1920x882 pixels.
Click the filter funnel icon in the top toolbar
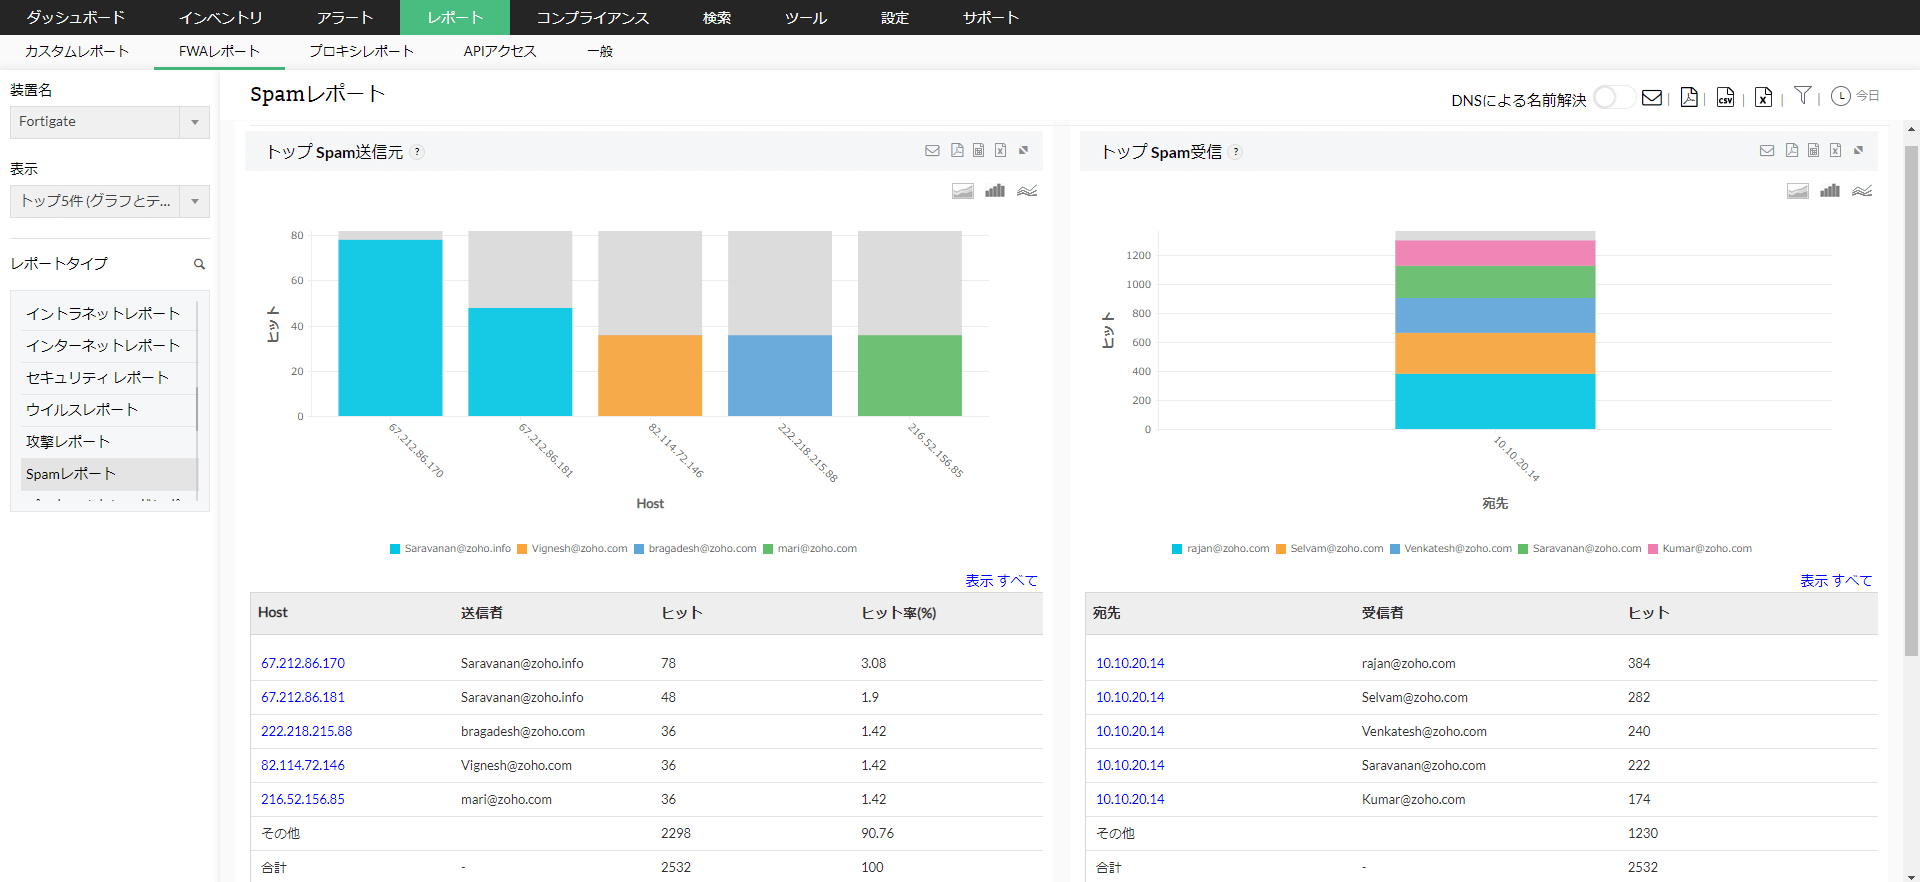[1802, 96]
